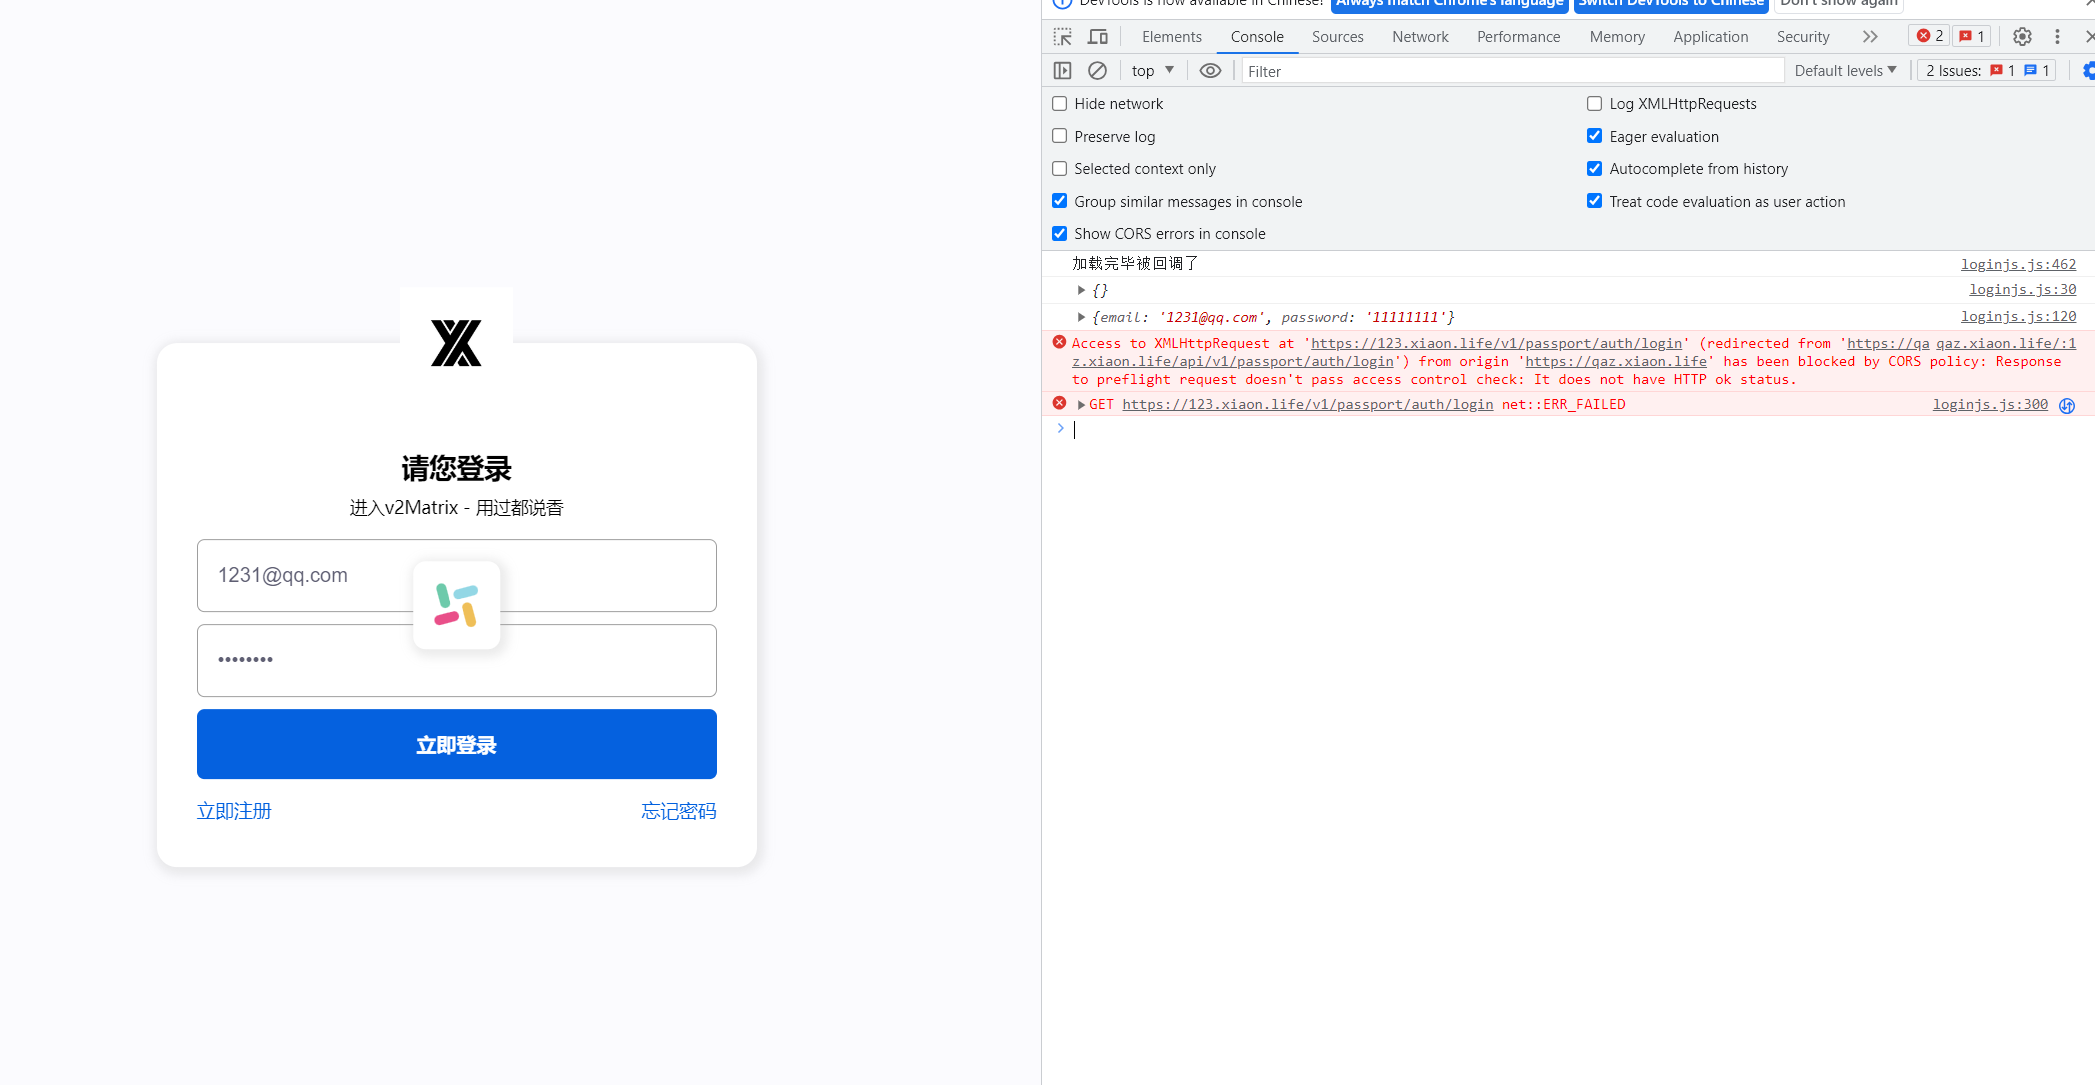This screenshot has height=1085, width=2095.
Task: Click the 立即登录 login button
Action: click(456, 744)
